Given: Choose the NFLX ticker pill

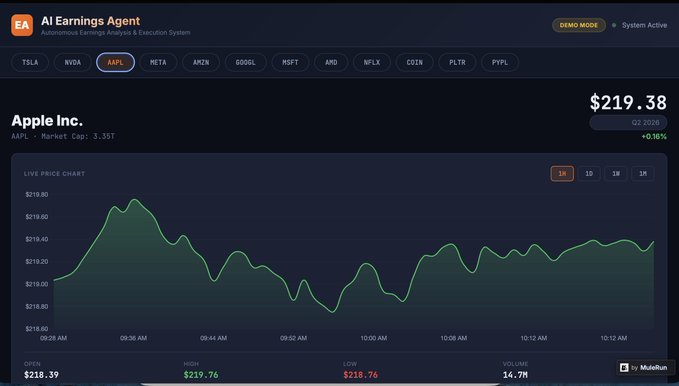Looking at the screenshot, I should 372,62.
